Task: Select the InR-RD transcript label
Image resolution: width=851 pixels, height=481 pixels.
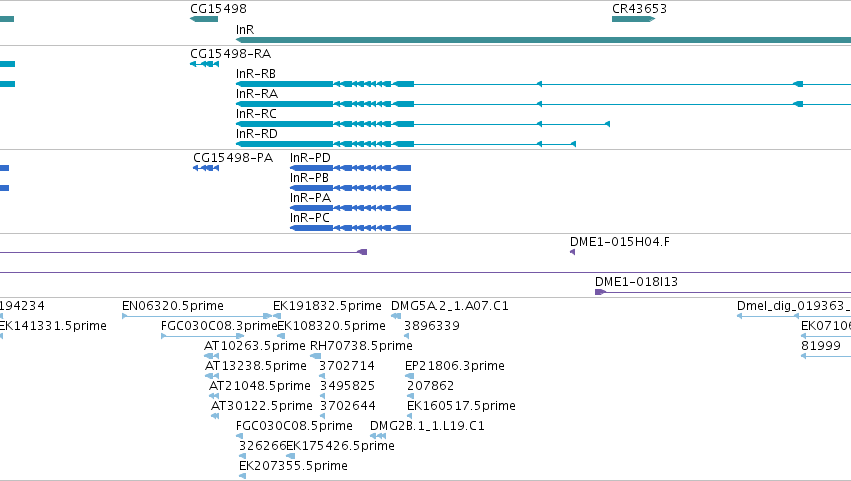Action: coord(257,134)
